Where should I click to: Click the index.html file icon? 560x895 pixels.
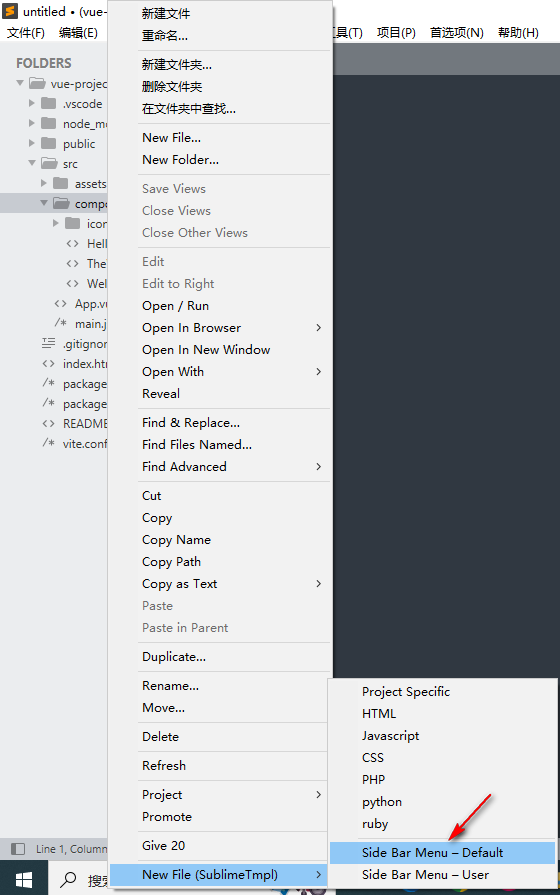coord(49,363)
